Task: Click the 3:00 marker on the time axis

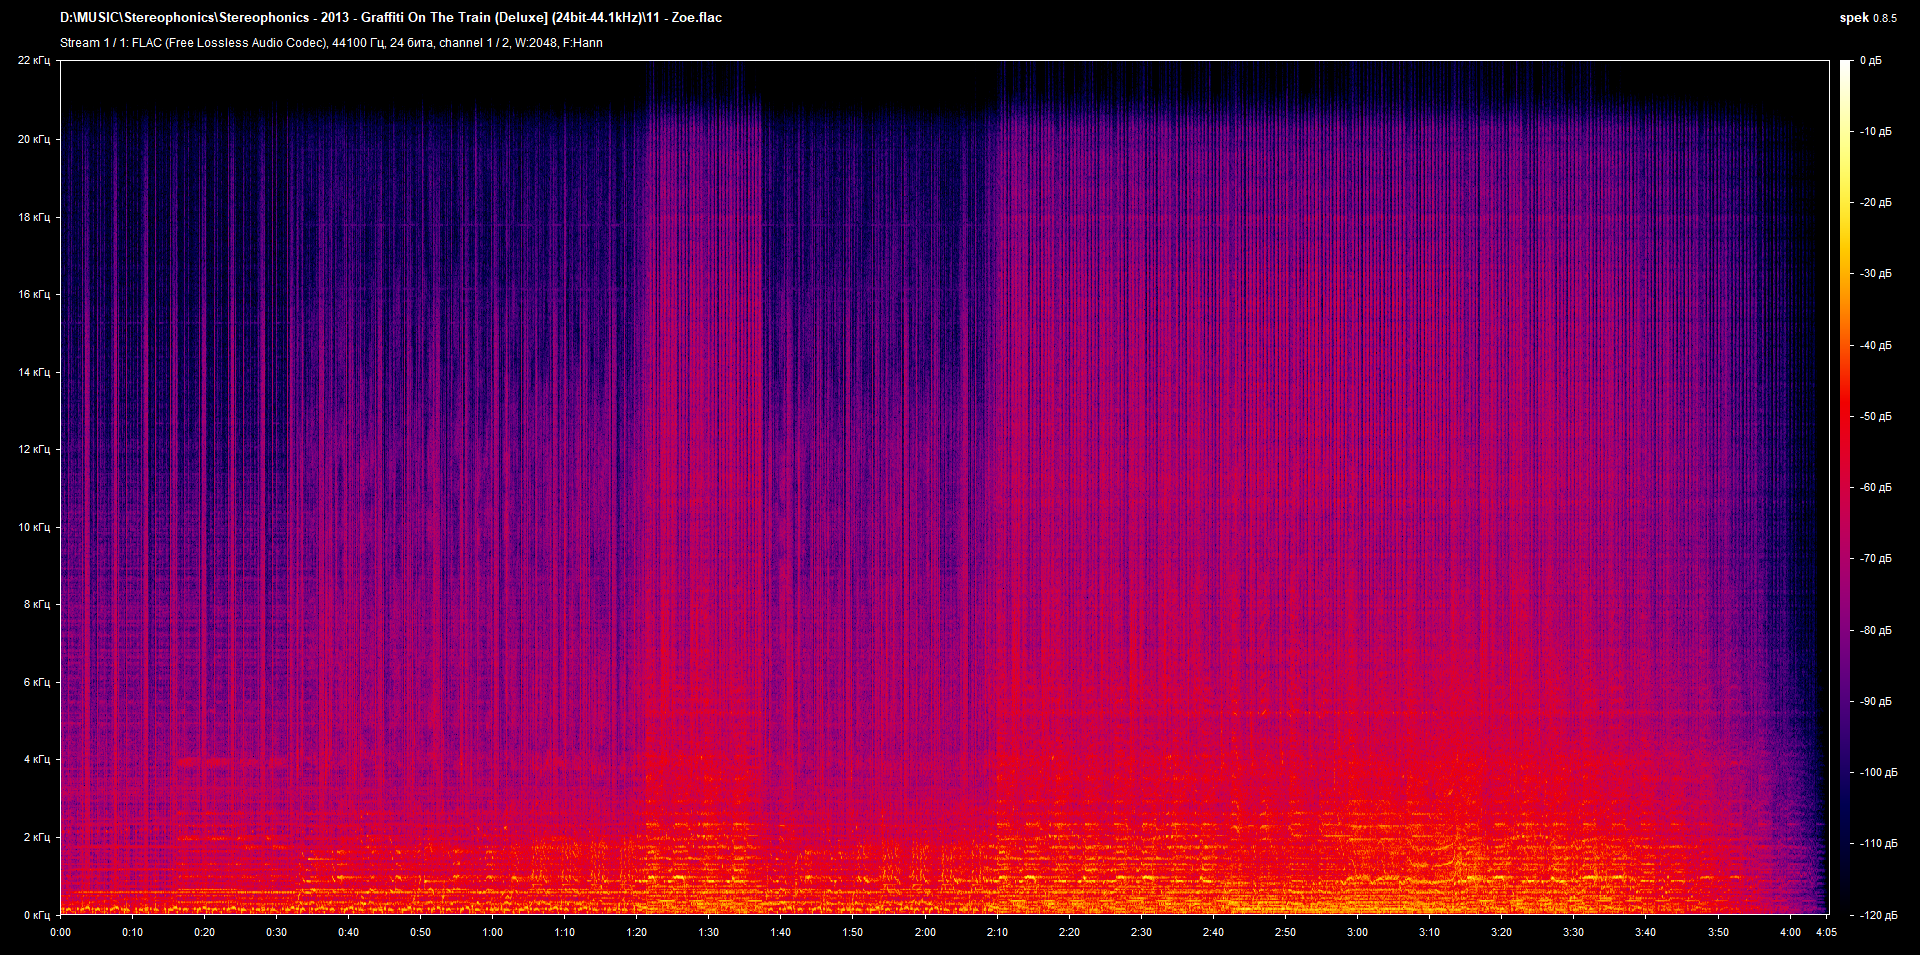Action: point(1357,932)
